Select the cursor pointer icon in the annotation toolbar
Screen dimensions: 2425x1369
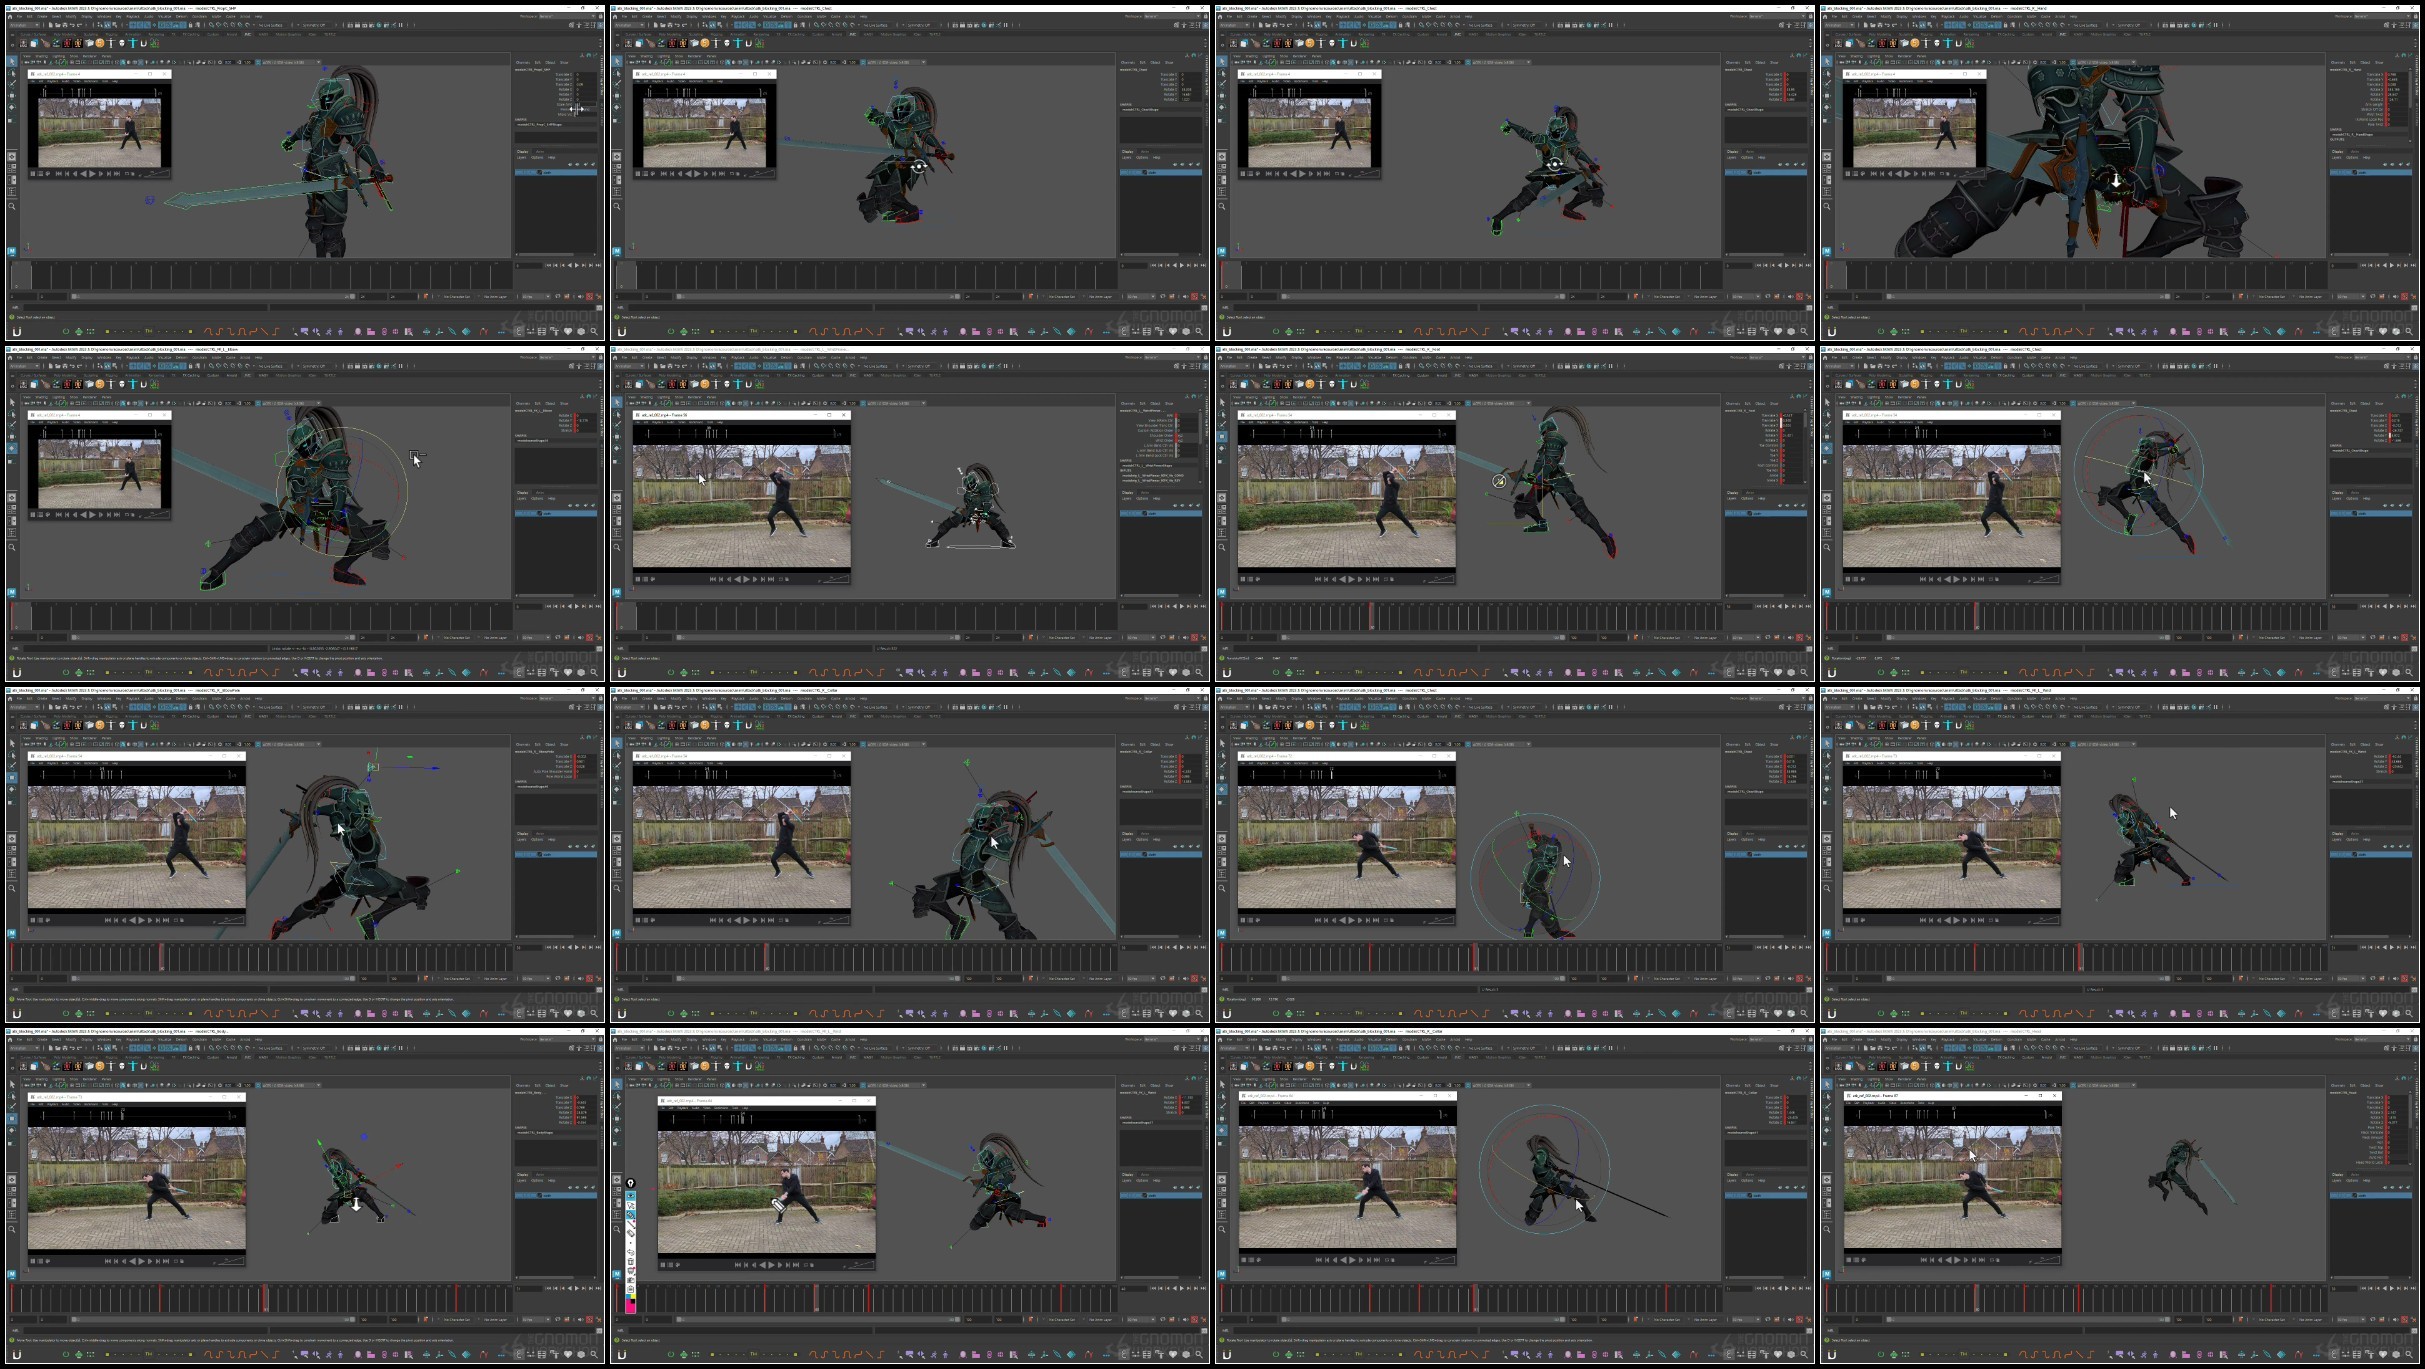point(631,1206)
